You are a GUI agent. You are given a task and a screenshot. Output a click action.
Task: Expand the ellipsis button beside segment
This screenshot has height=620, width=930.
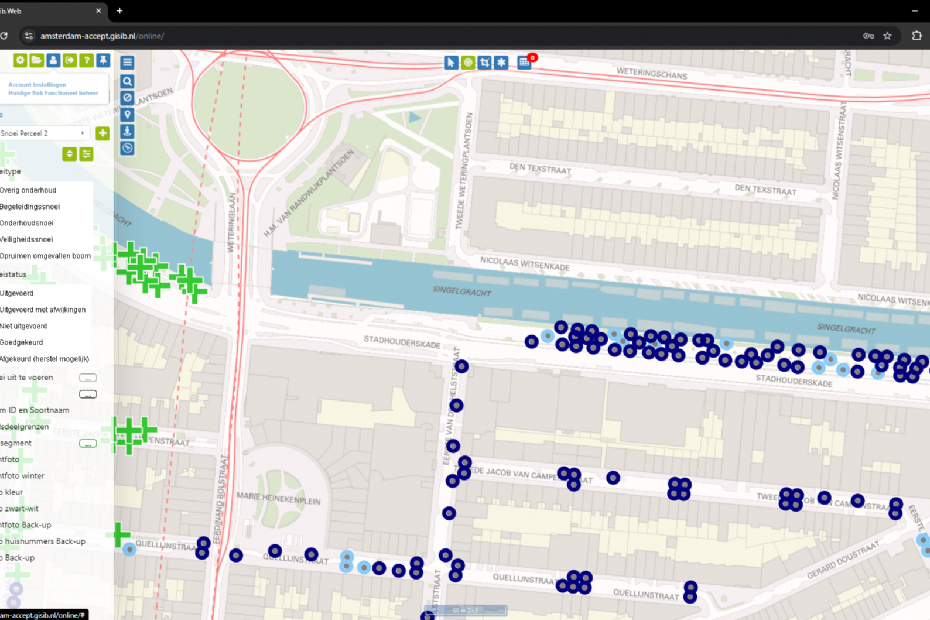[87, 442]
